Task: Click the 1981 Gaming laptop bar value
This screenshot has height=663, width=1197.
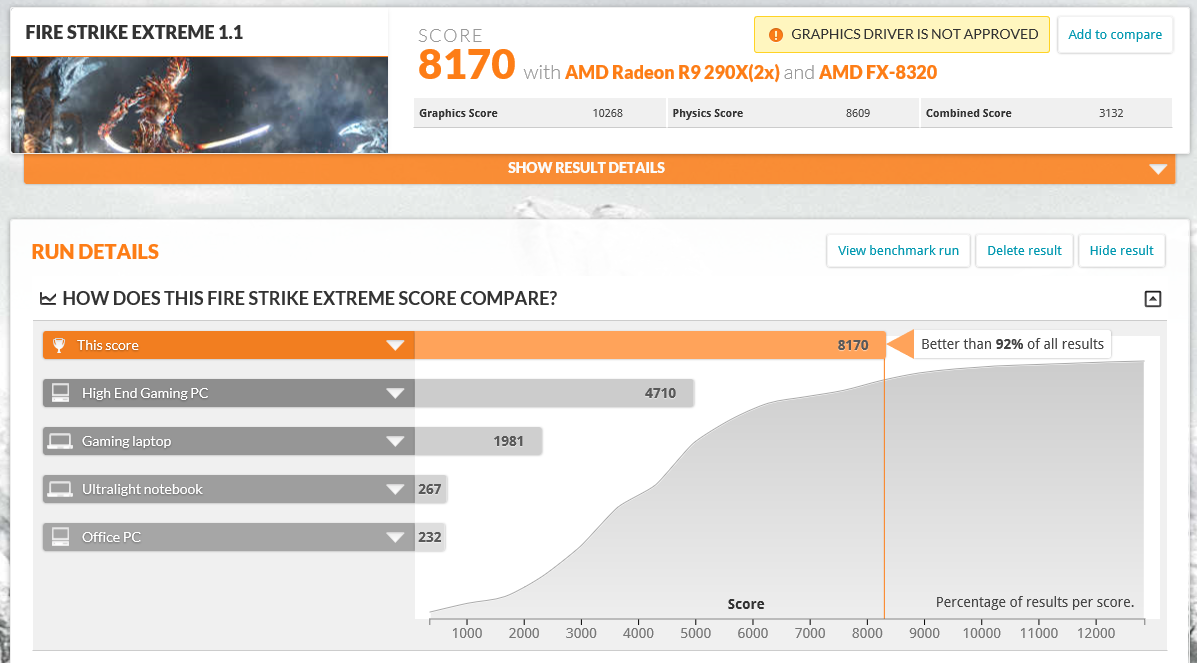Action: coord(508,441)
